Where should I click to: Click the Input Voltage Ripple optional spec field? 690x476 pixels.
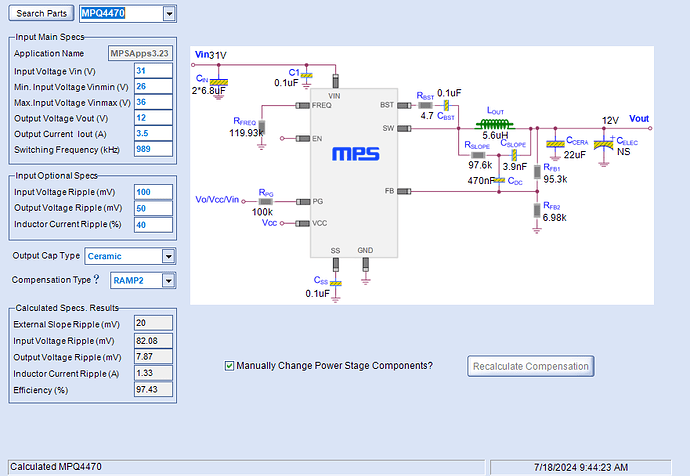tap(153, 192)
